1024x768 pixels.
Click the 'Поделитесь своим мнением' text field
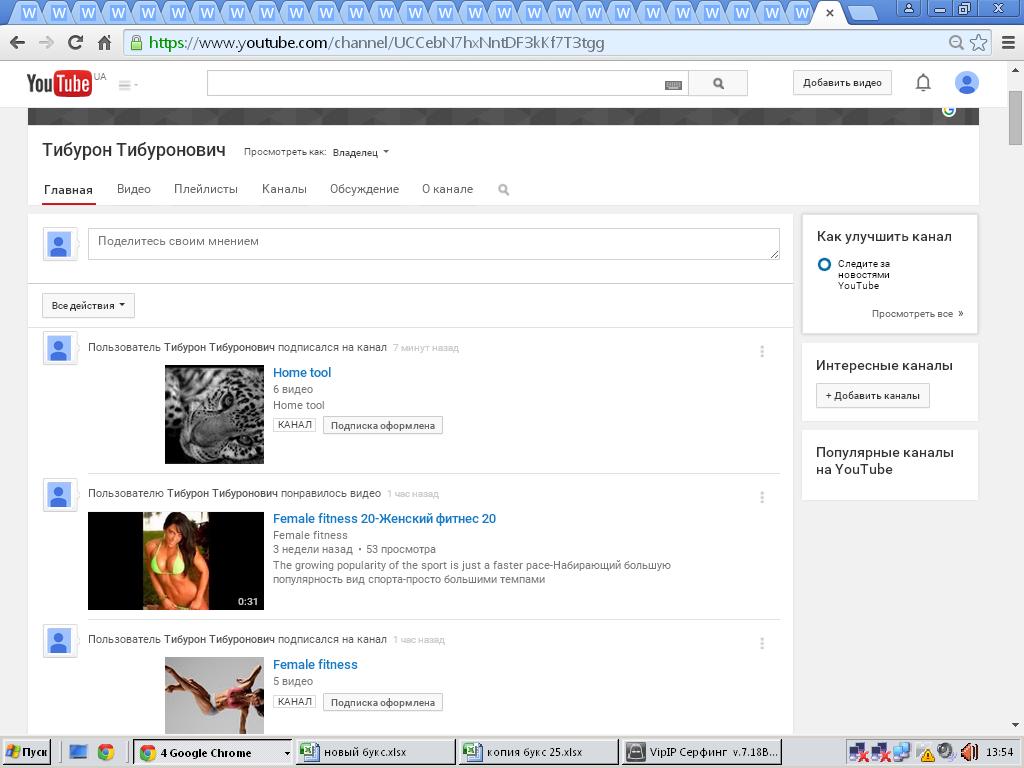[x=433, y=244]
